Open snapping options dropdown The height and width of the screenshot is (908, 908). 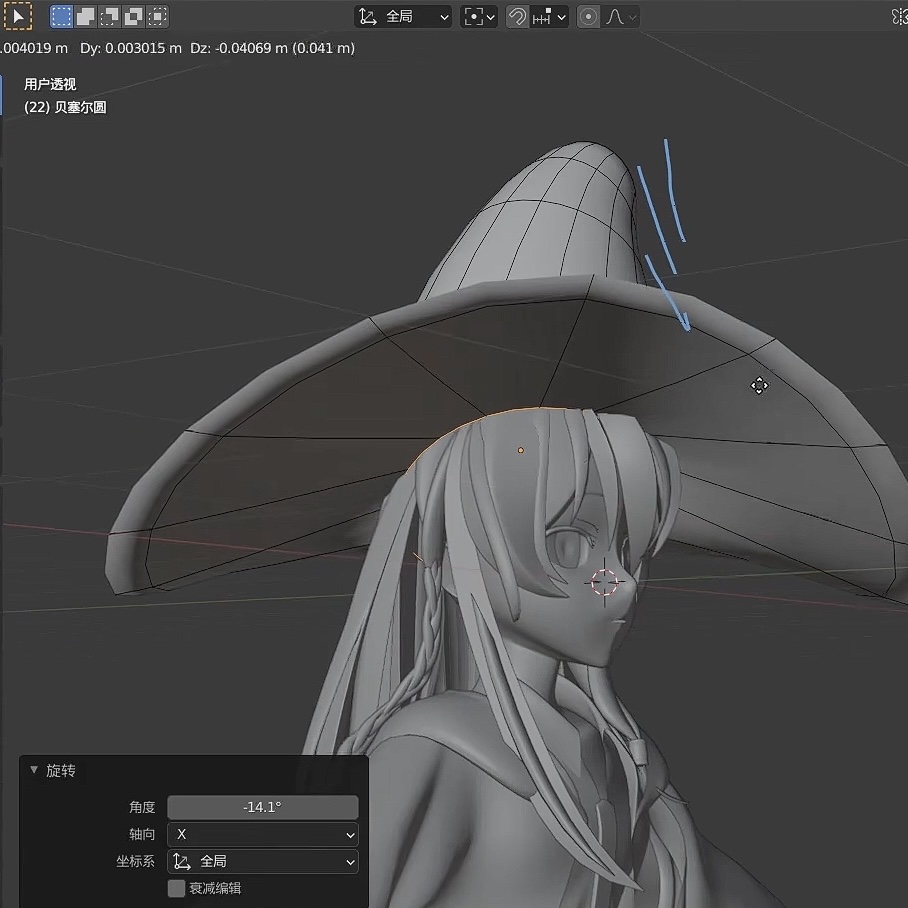[548, 17]
